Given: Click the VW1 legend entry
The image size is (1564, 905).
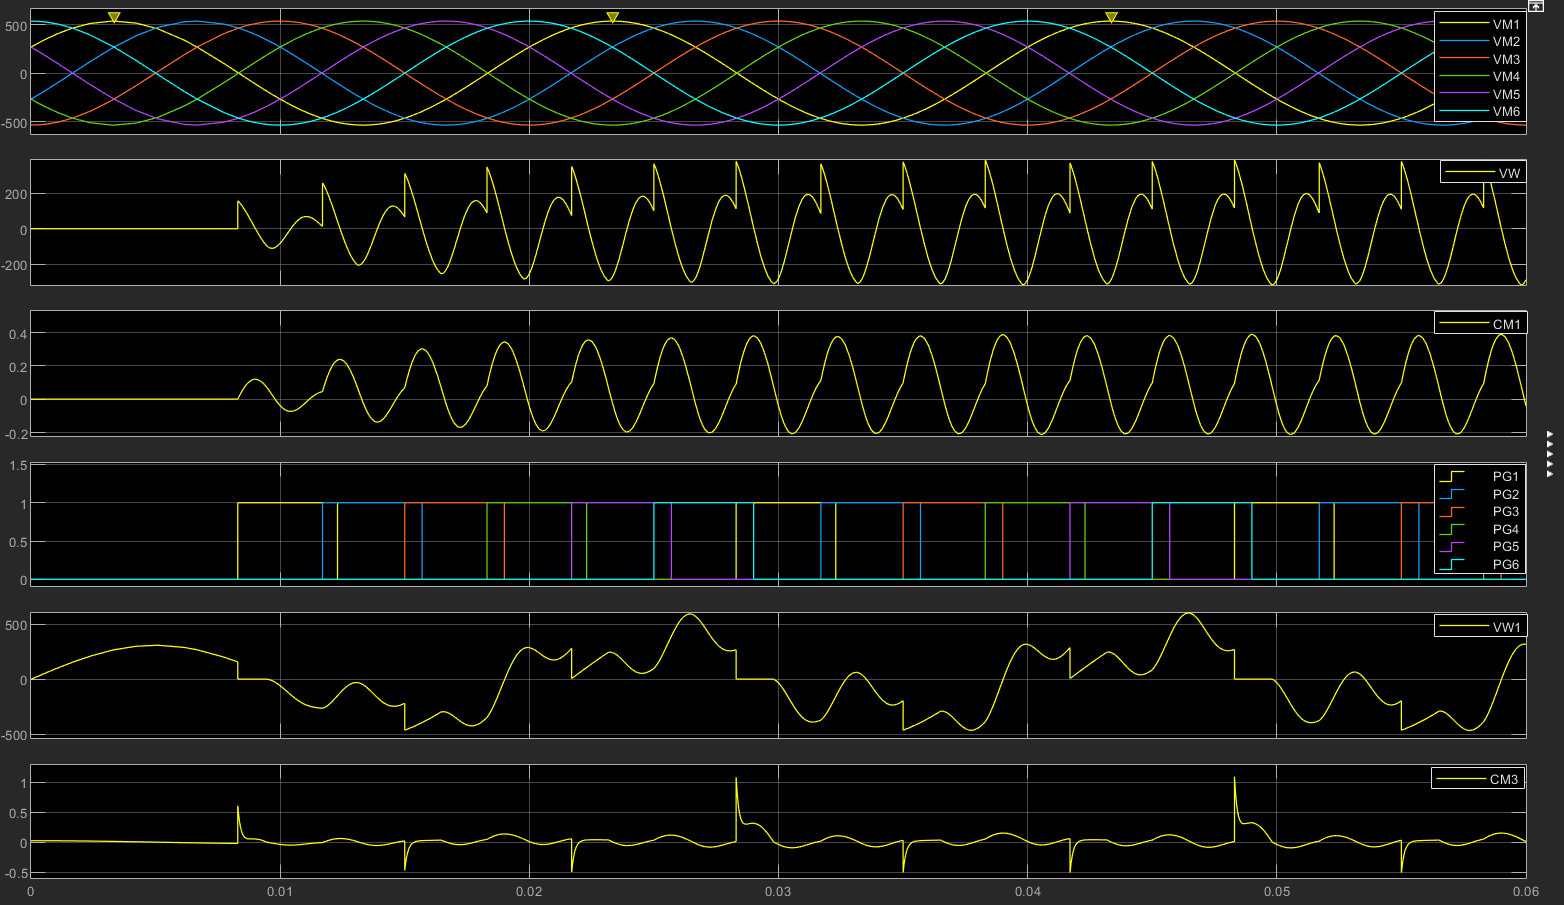Looking at the screenshot, I should [x=1481, y=627].
